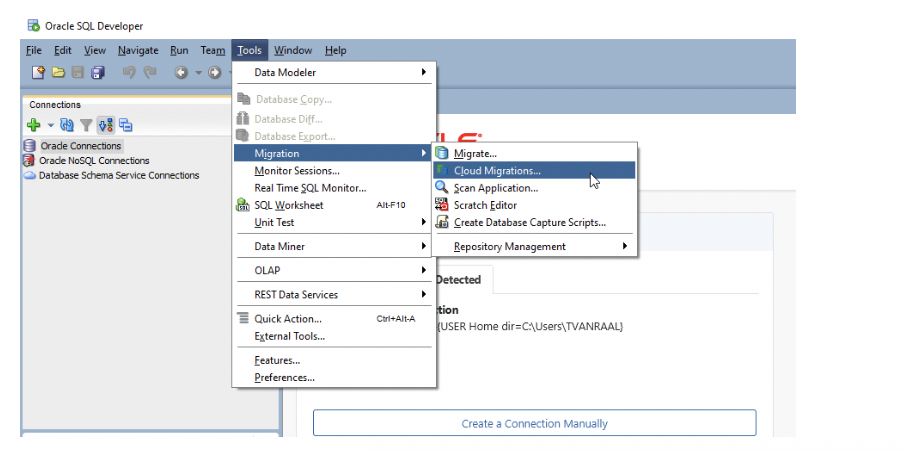904x450 pixels.
Task: Select Oracle NoSQL Connections tree node
Action: (94, 161)
